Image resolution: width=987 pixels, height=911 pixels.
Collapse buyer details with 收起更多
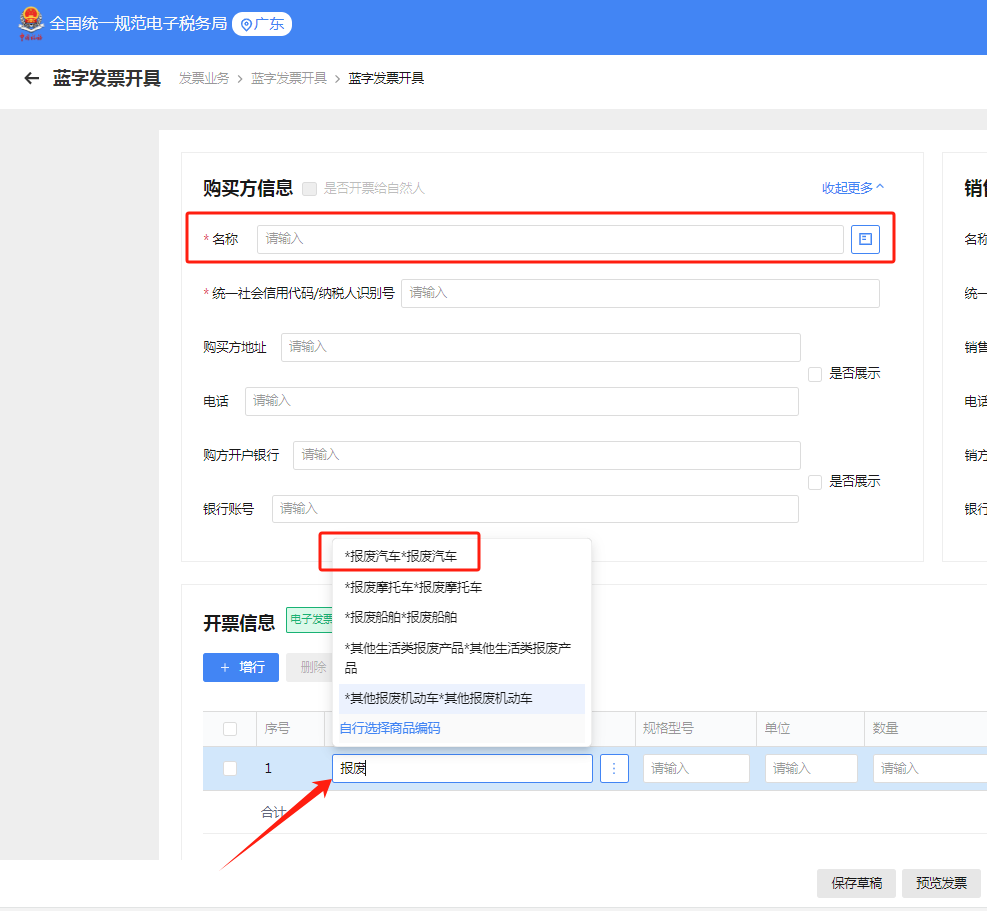coord(852,188)
